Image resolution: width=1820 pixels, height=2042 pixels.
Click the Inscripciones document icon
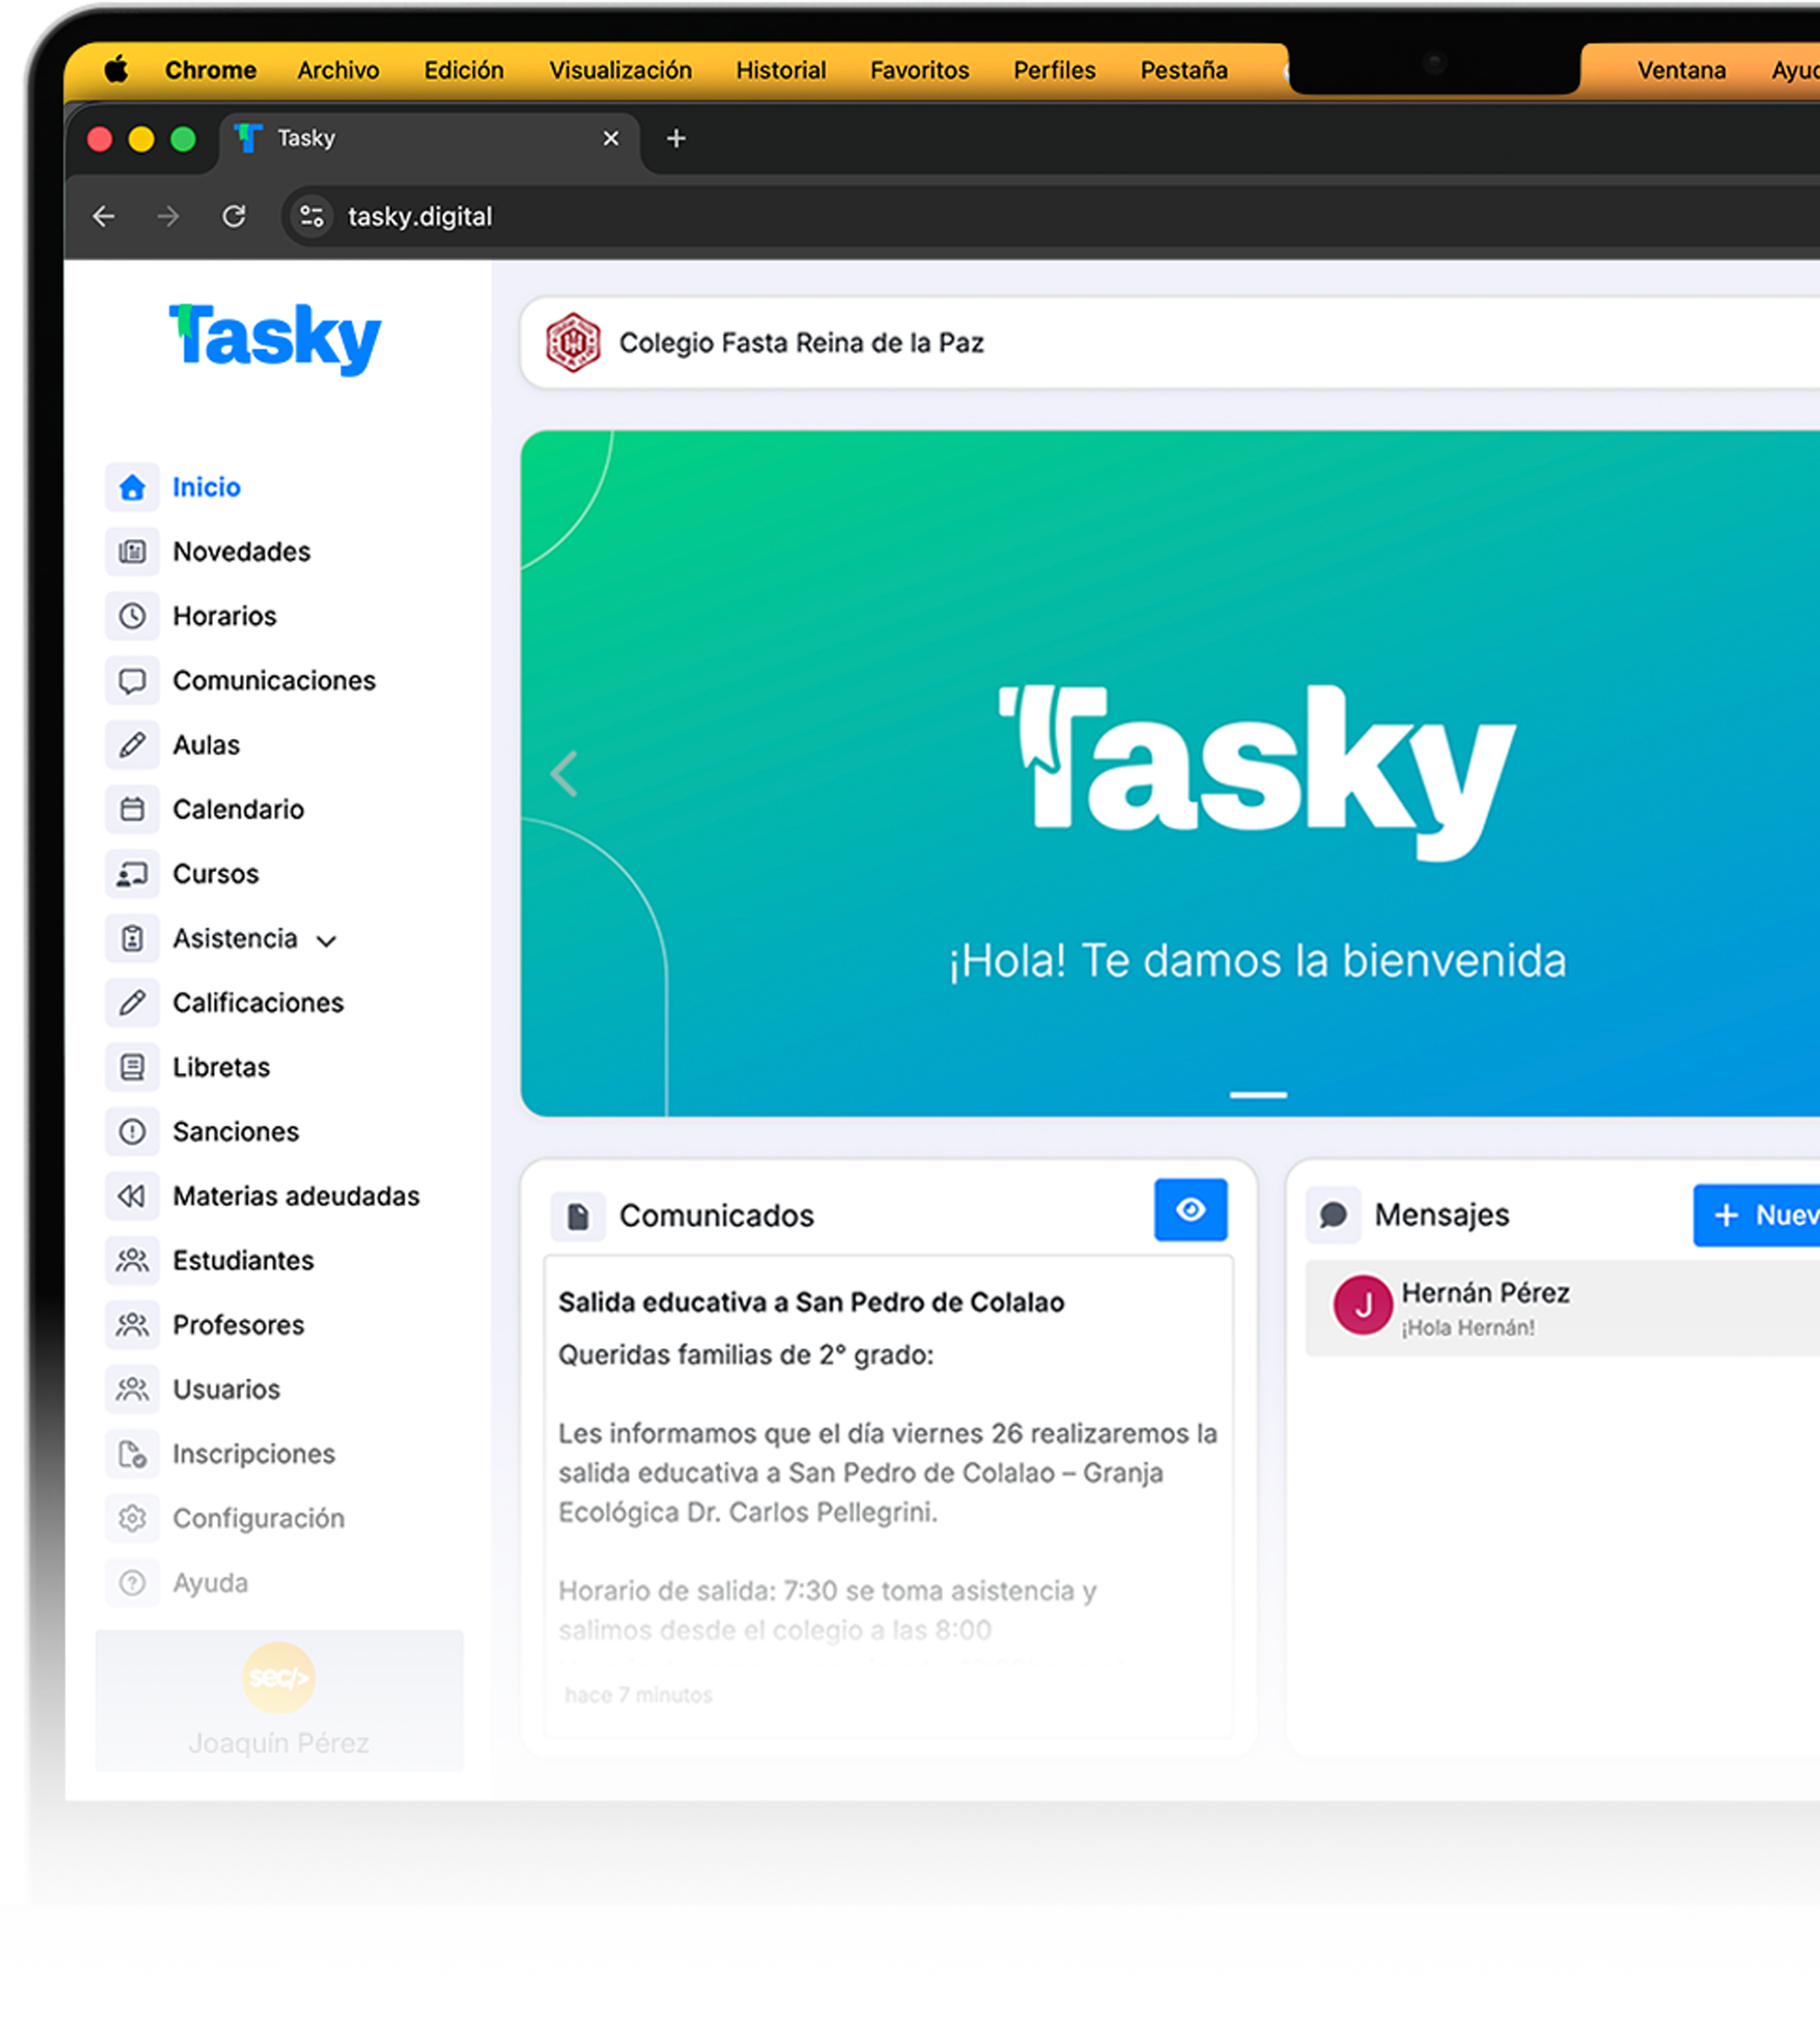click(133, 1454)
